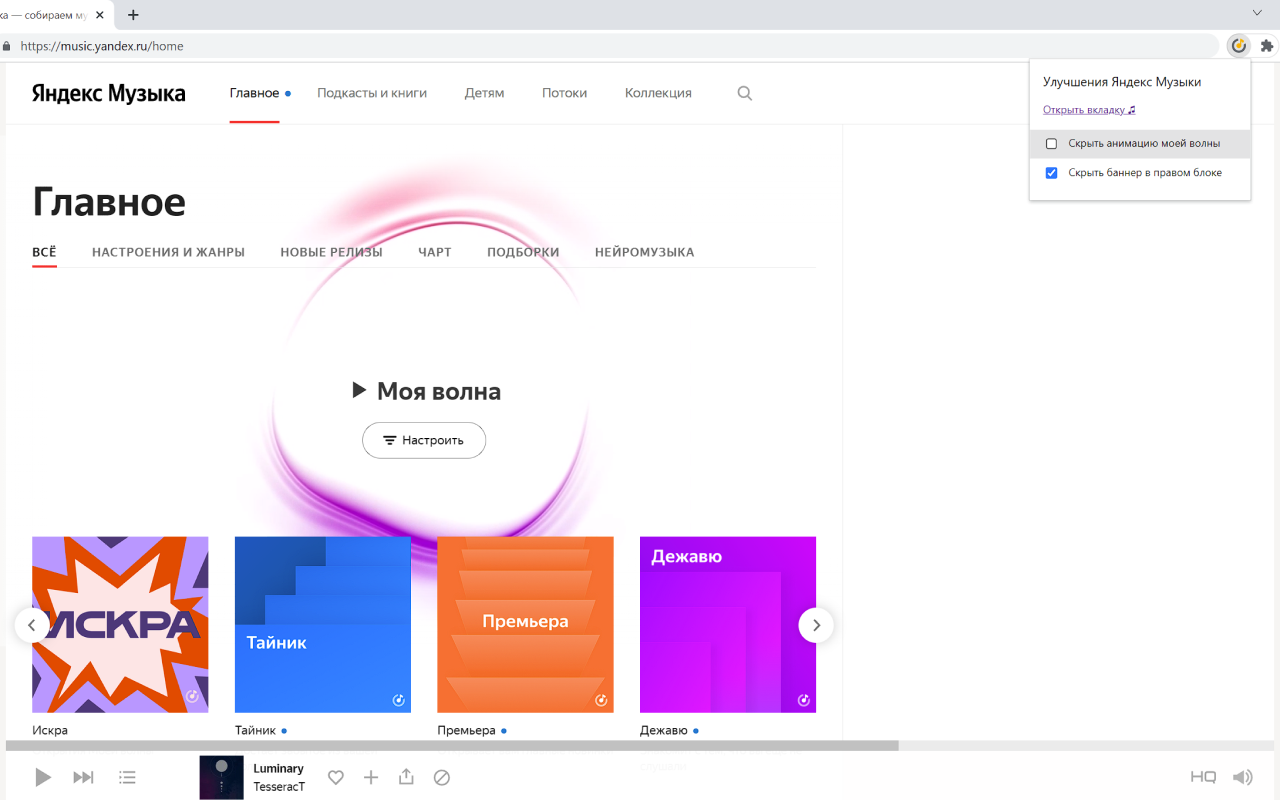Screen dimensions: 1280x800
Task: Click the site lock icon in address bar
Action: click(x=6, y=46)
